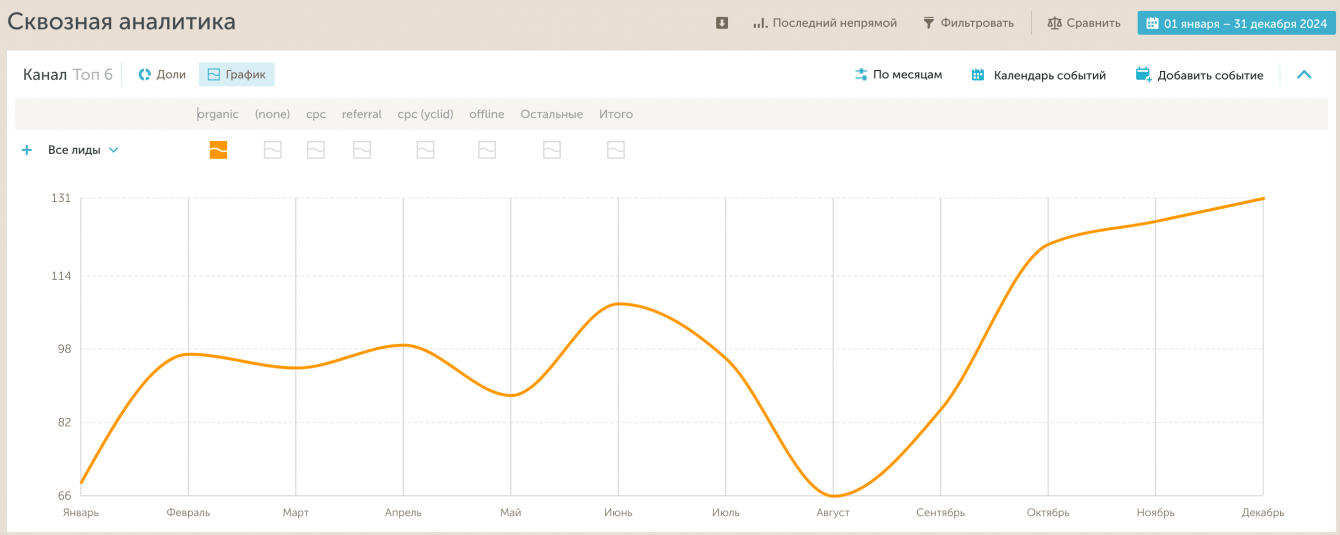Screen dimensions: 1340x535
Task: Toggle the organic channel chart line
Action: pos(218,150)
